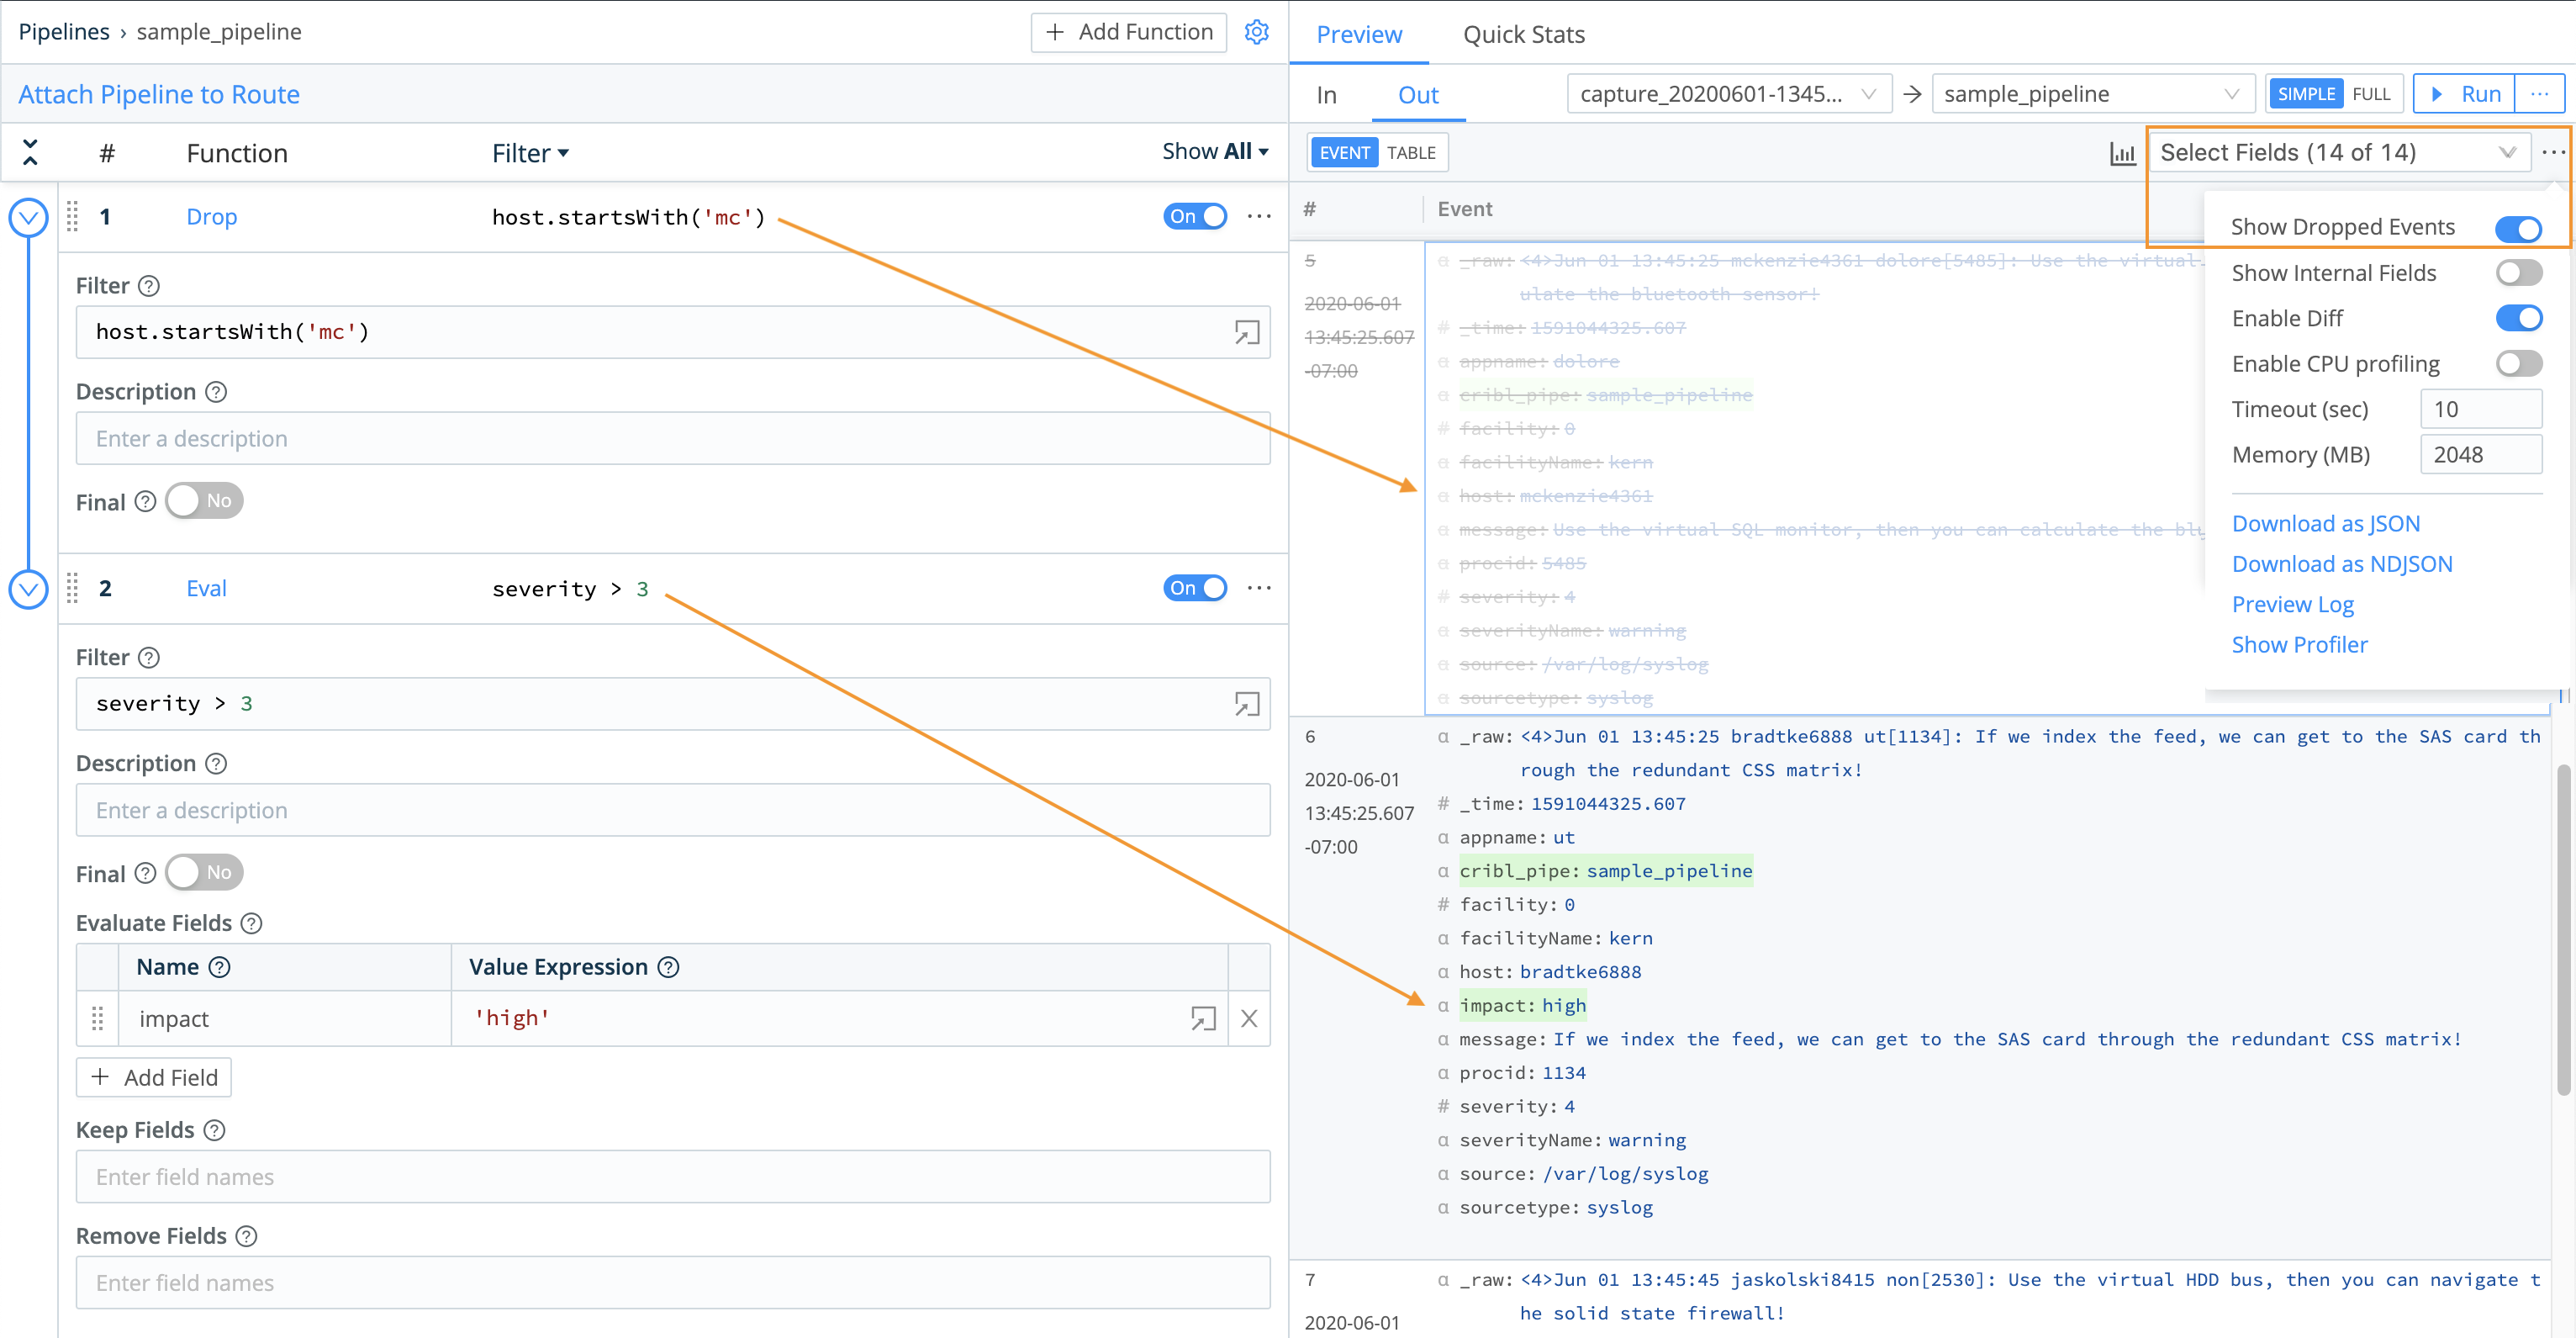Remove impact field using X icon
This screenshot has height=1338, width=2576.
pos(1248,1018)
